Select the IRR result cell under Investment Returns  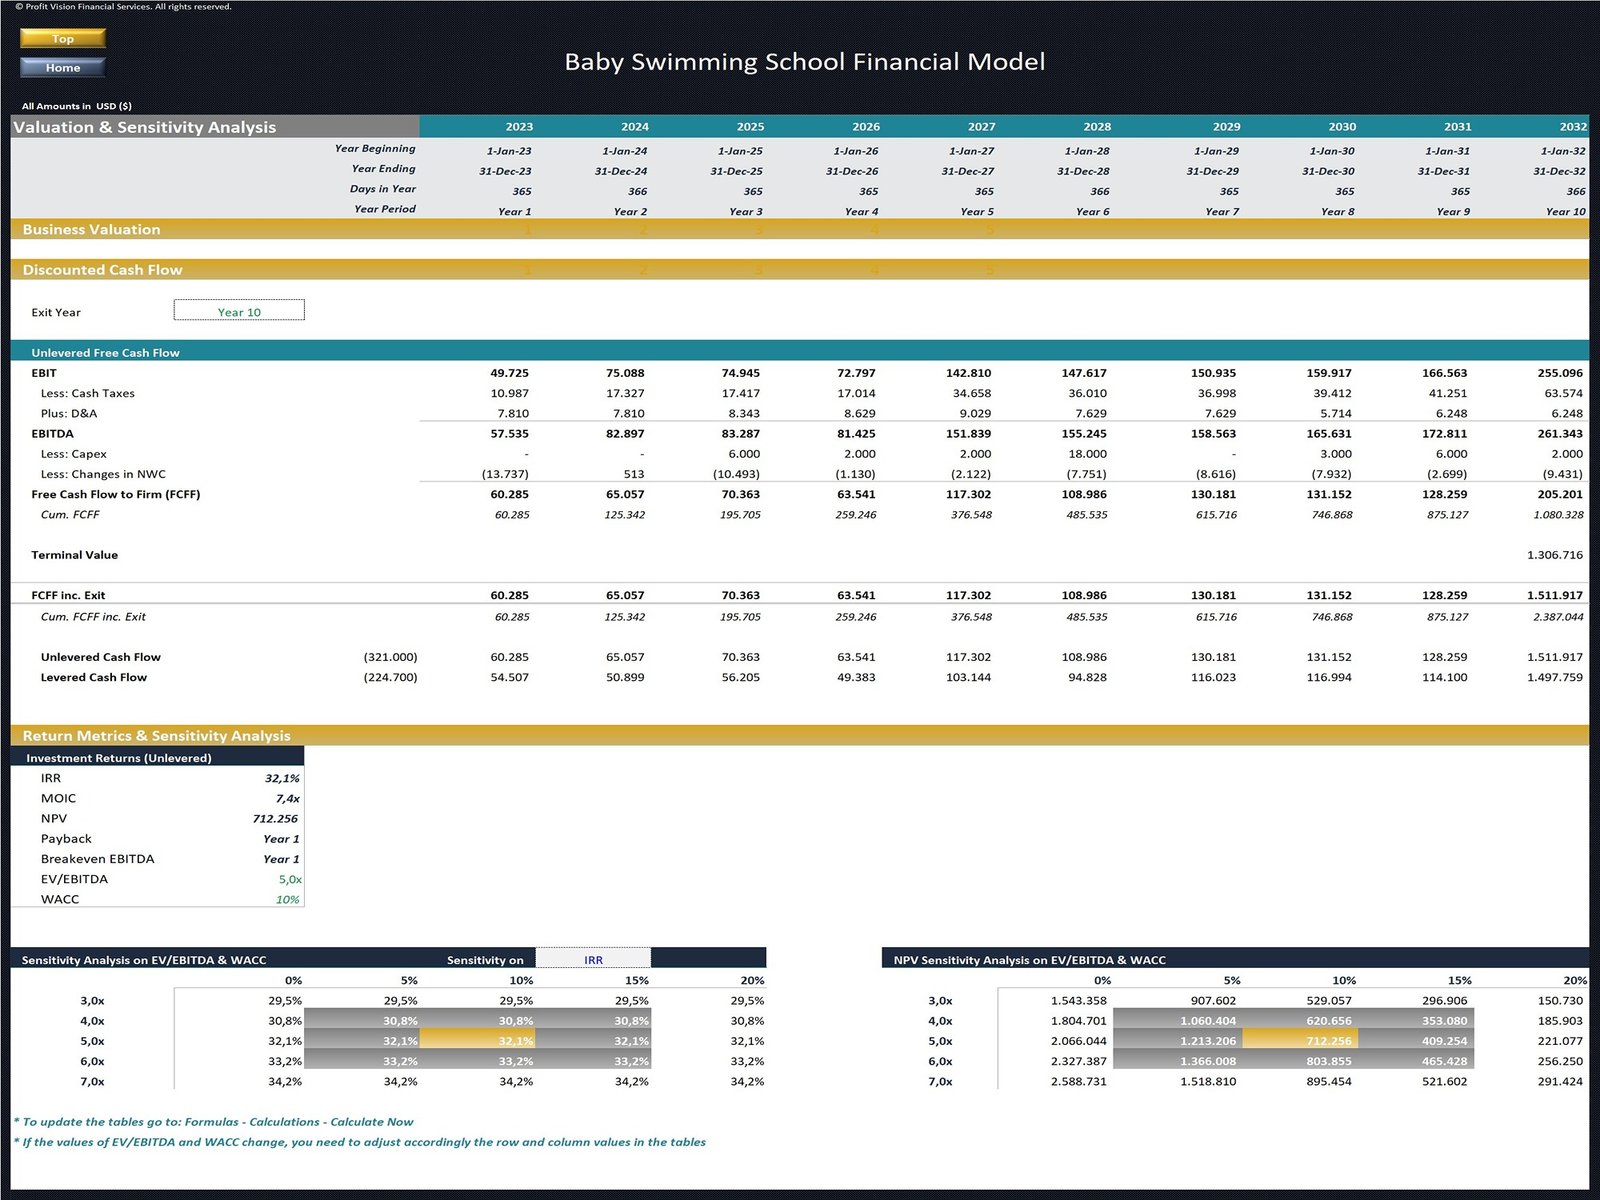tap(282, 778)
